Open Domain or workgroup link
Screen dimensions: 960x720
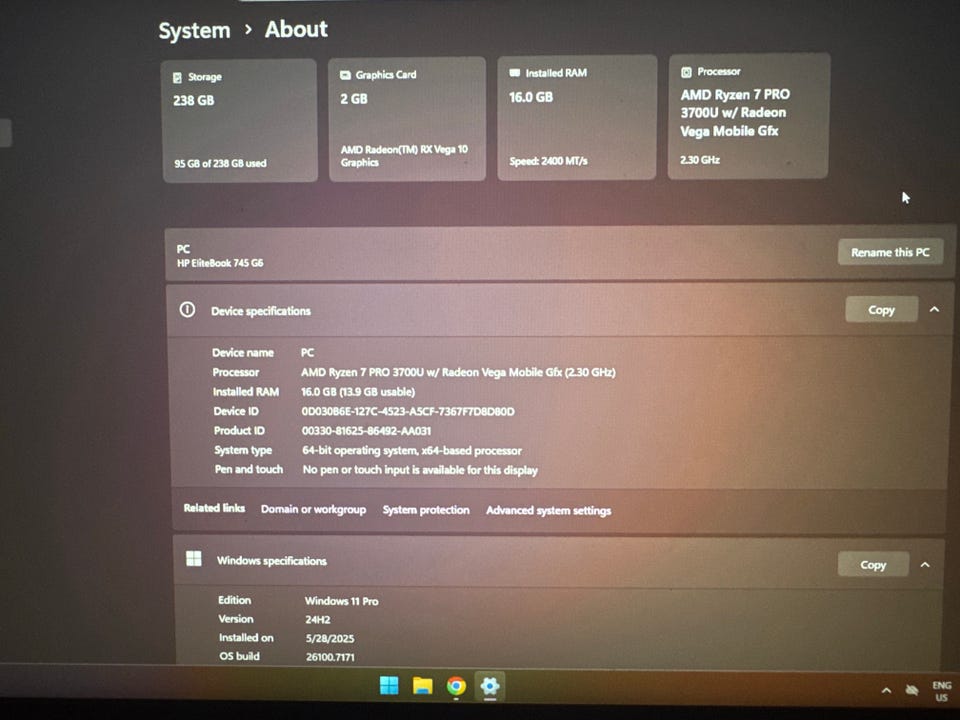coord(313,509)
